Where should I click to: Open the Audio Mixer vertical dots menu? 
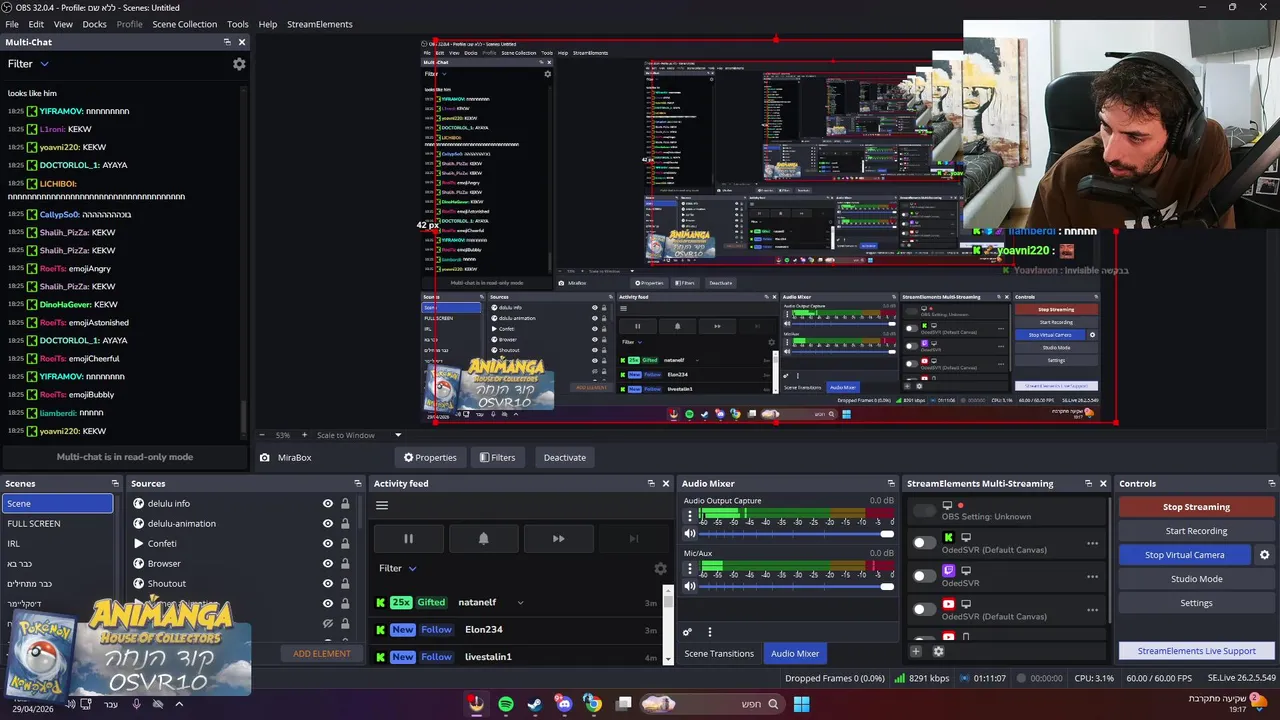pos(710,632)
